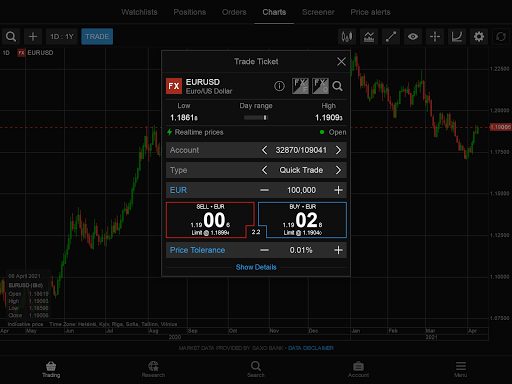Screen dimensions: 512x384
Task: Close the Trade Ticket dialog
Action: tap(341, 61)
